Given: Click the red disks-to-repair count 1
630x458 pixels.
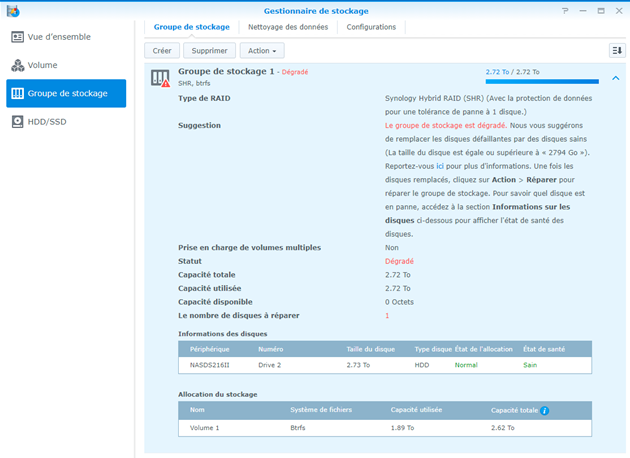Looking at the screenshot, I should coord(387,316).
